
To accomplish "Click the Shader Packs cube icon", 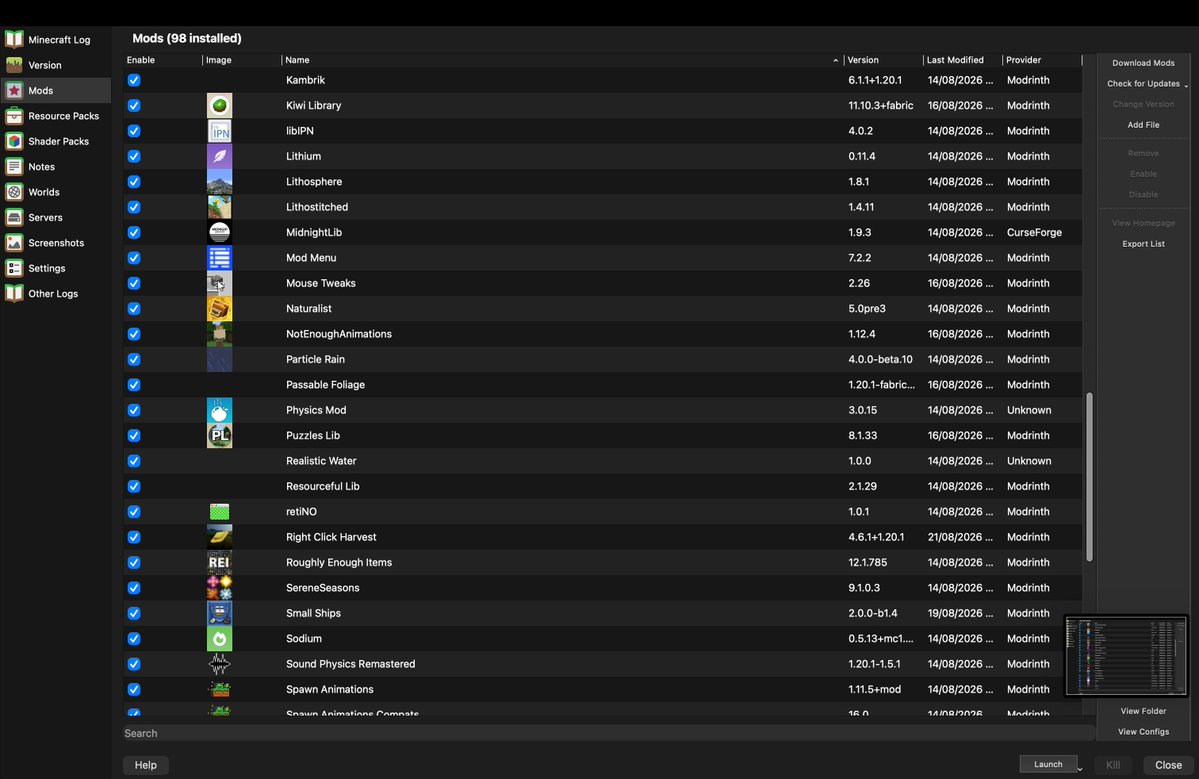I will click(x=14, y=141).
